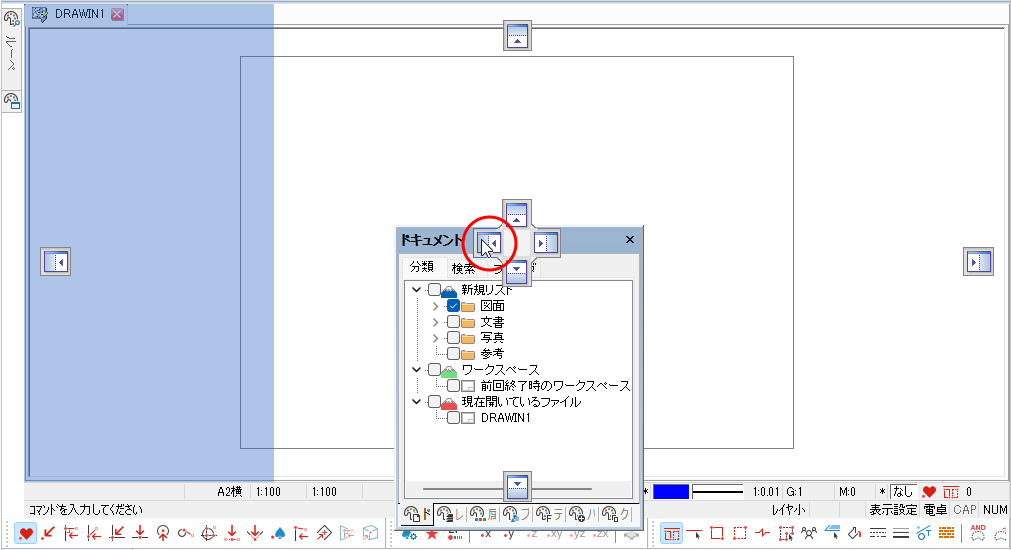Check the 新規リスト checkbox
This screenshot has width=1011, height=550.
click(x=434, y=290)
